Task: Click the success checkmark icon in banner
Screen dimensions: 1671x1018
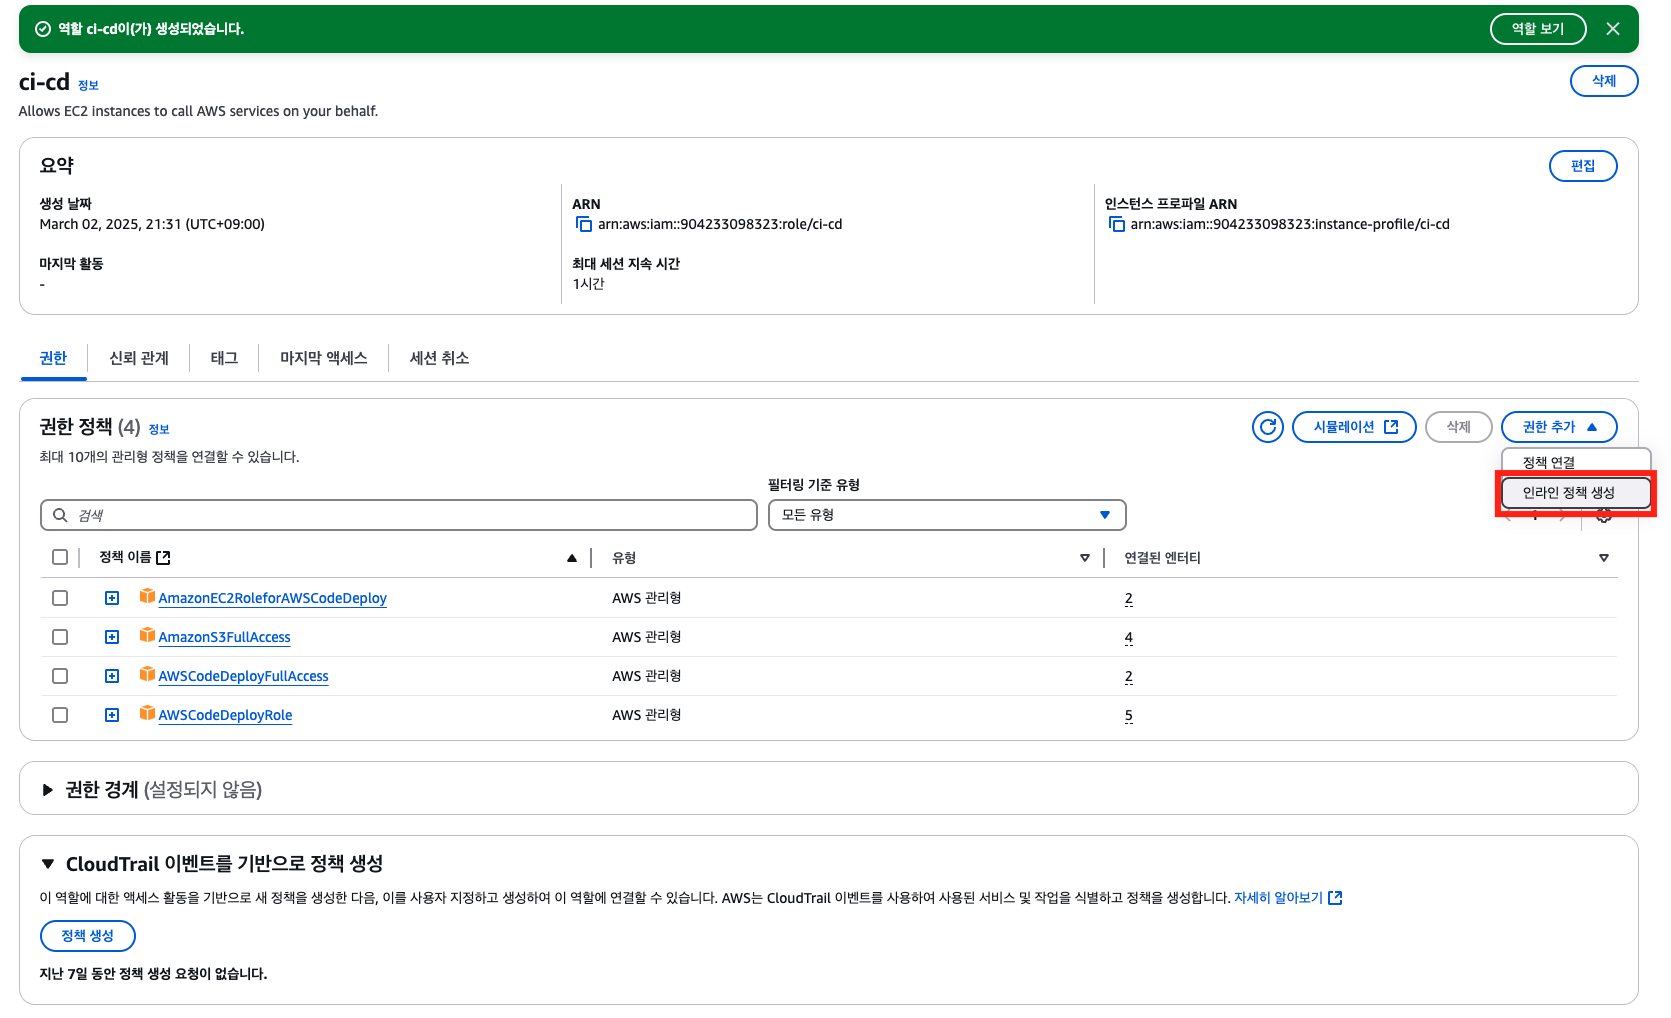Action: coord(43,29)
